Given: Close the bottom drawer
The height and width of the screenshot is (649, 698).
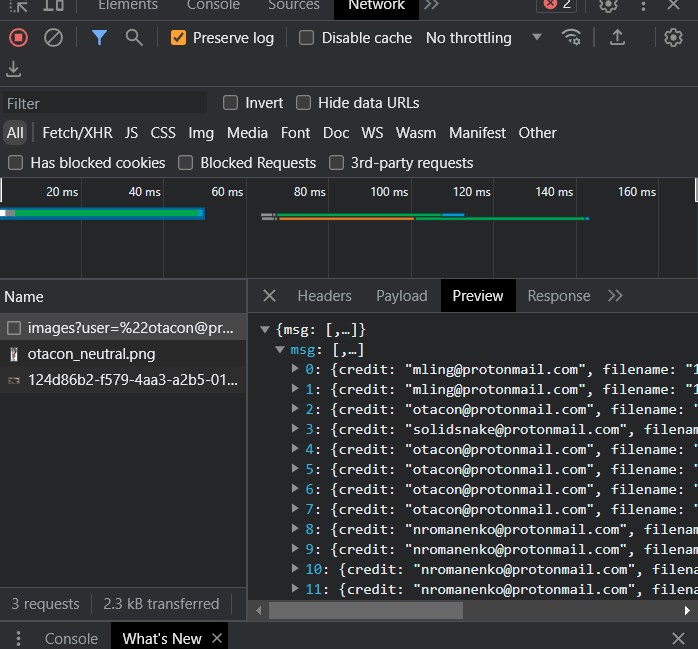Looking at the screenshot, I should tap(678, 638).
